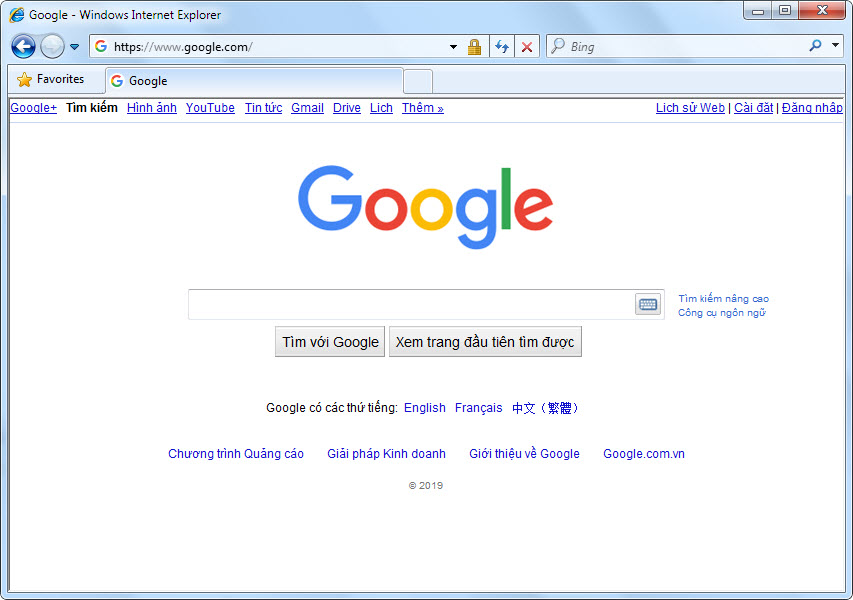Viewport: 853px width, 600px height.
Task: Switch Google to English
Action: [x=424, y=407]
